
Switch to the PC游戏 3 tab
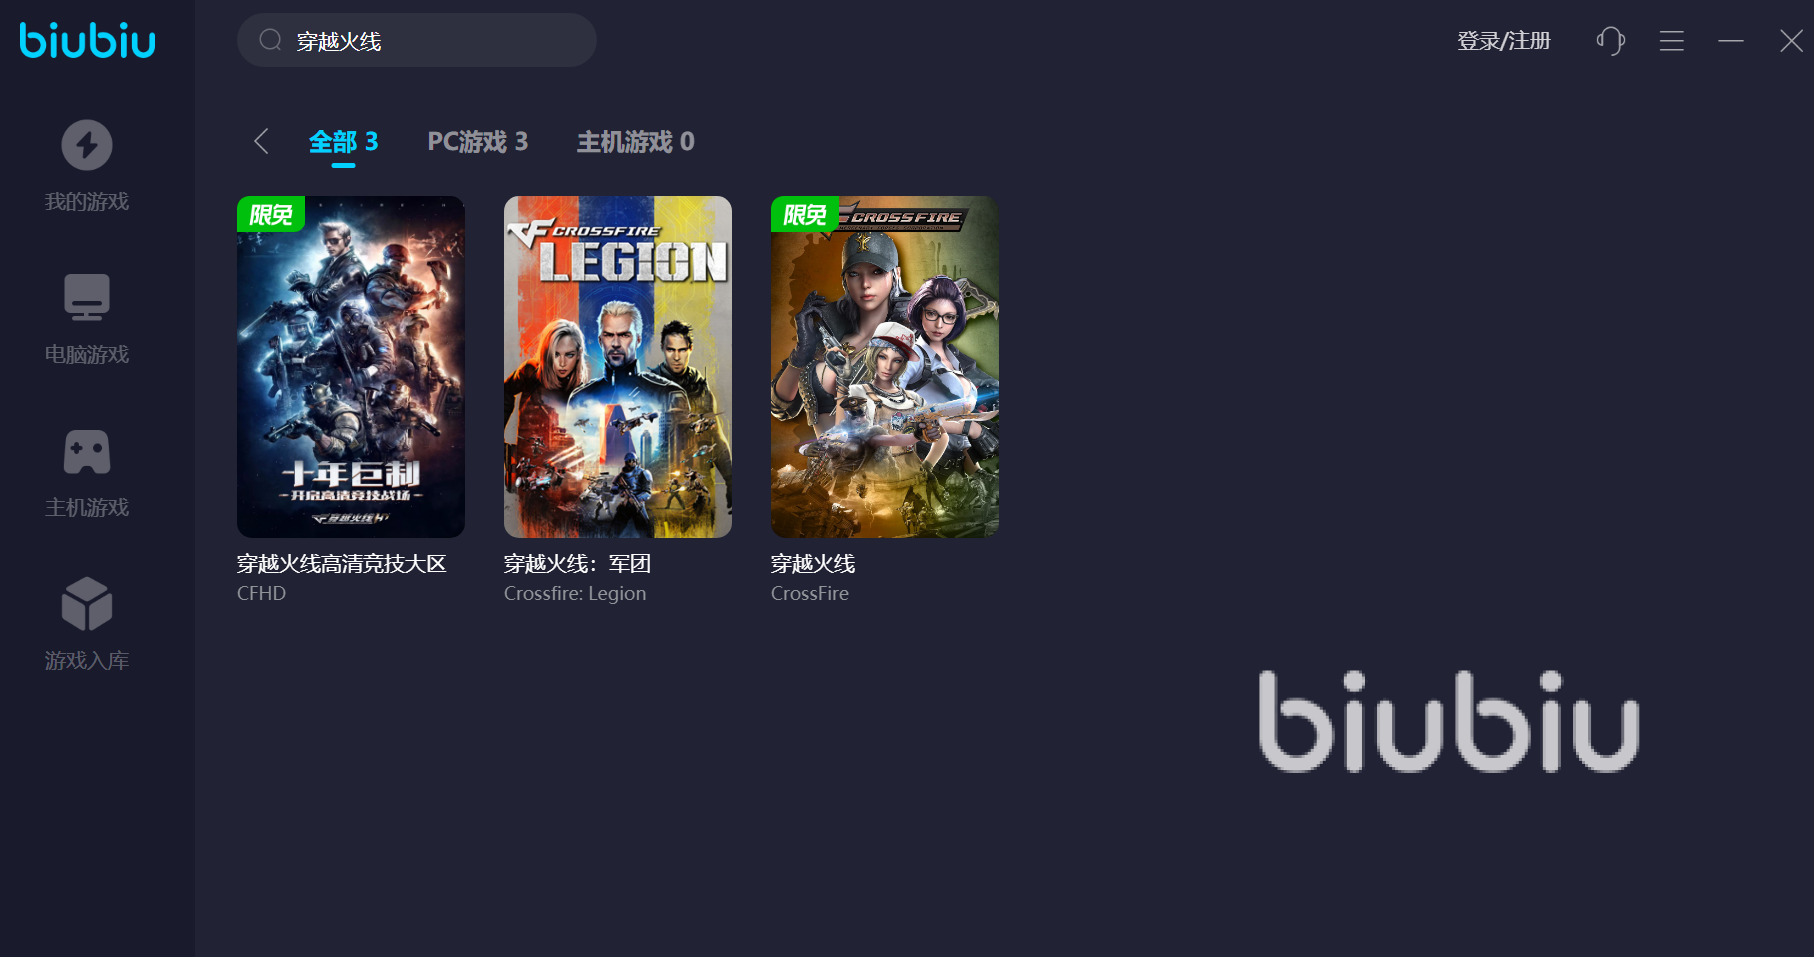coord(478,142)
